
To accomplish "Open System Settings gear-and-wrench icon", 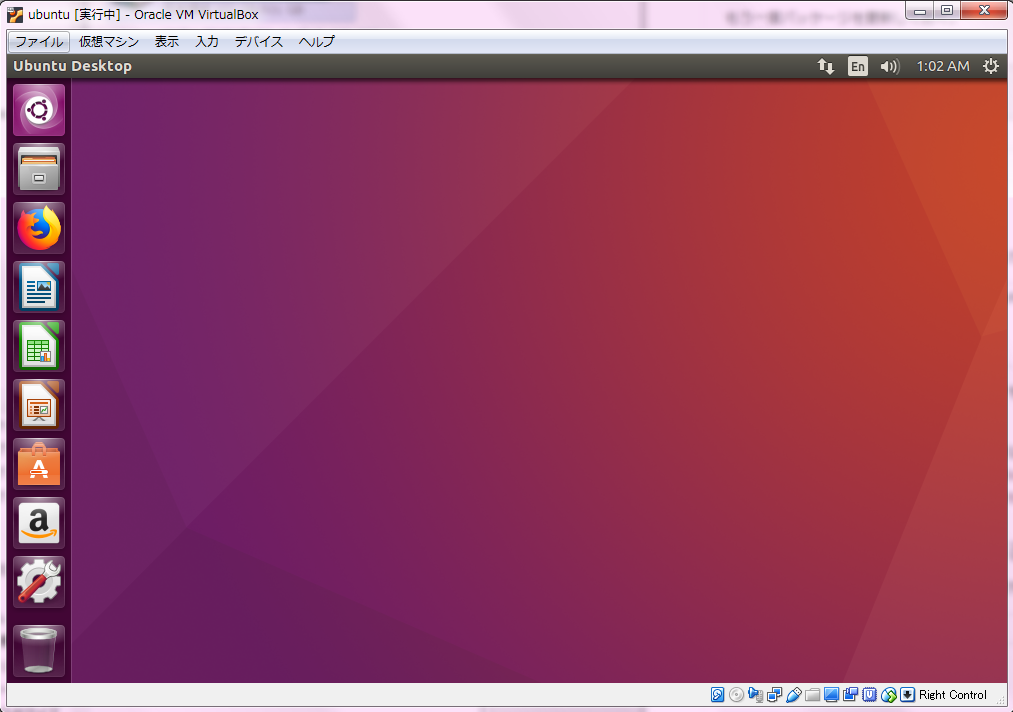I will [39, 582].
